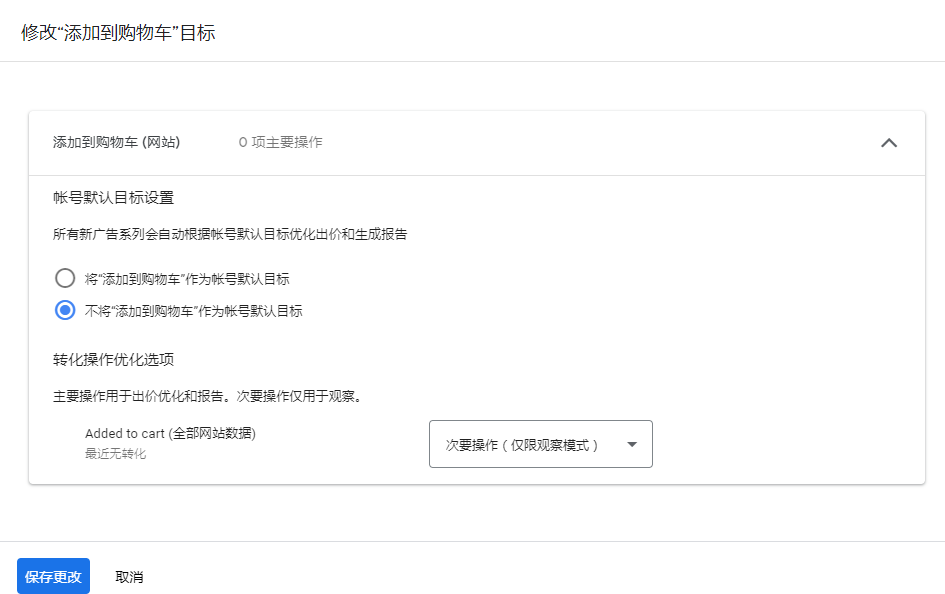945x594 pixels.
Task: Click the dropdown arrow beside 次要操作（仅限观察模式）
Action: (632, 444)
